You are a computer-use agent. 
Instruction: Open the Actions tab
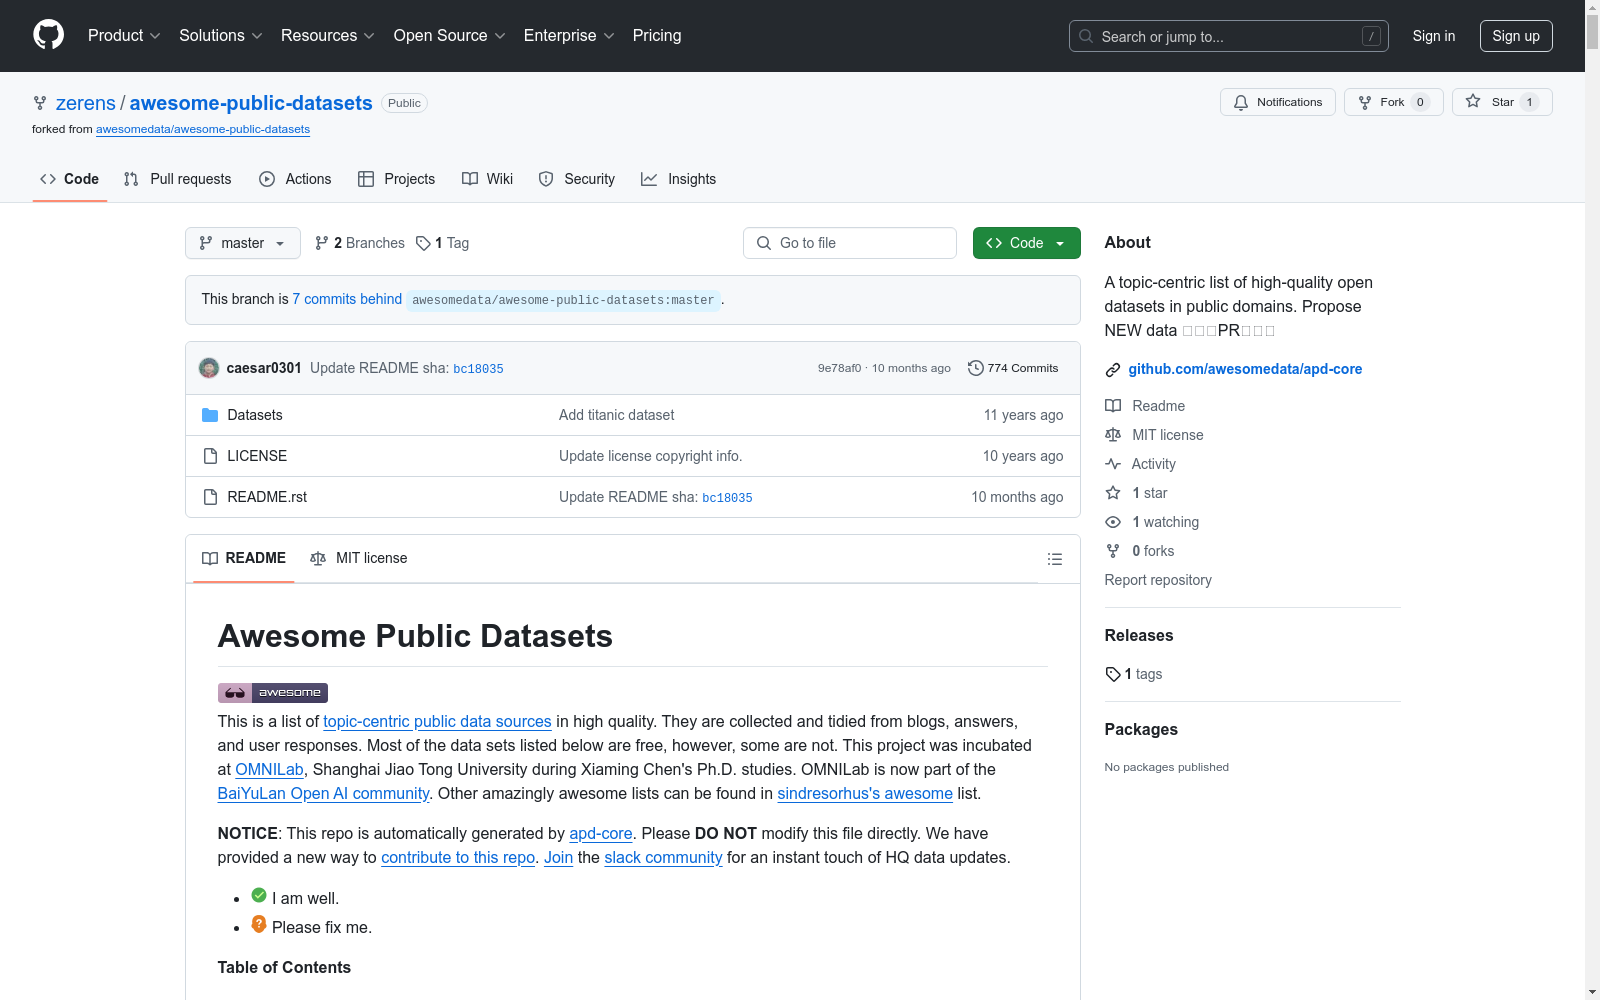pos(295,179)
